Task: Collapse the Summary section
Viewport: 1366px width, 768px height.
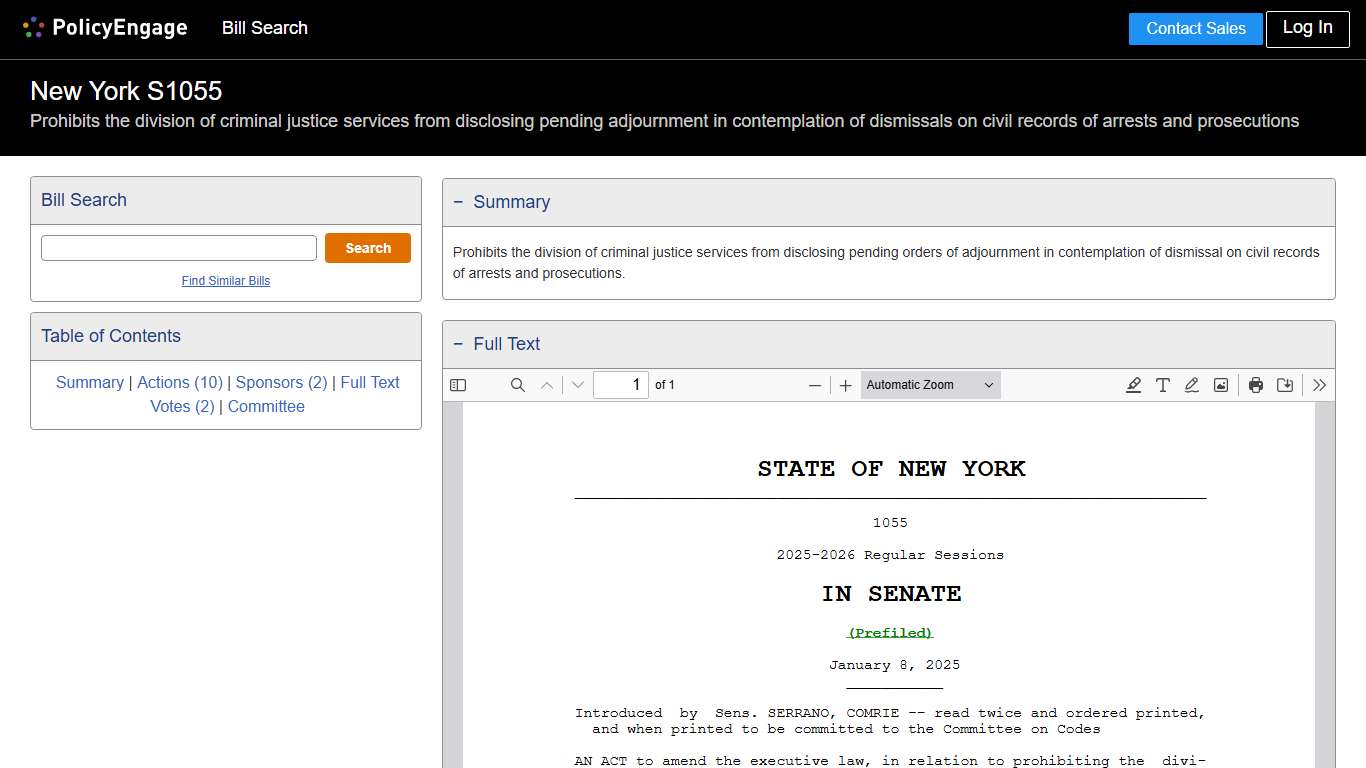Action: [x=459, y=202]
